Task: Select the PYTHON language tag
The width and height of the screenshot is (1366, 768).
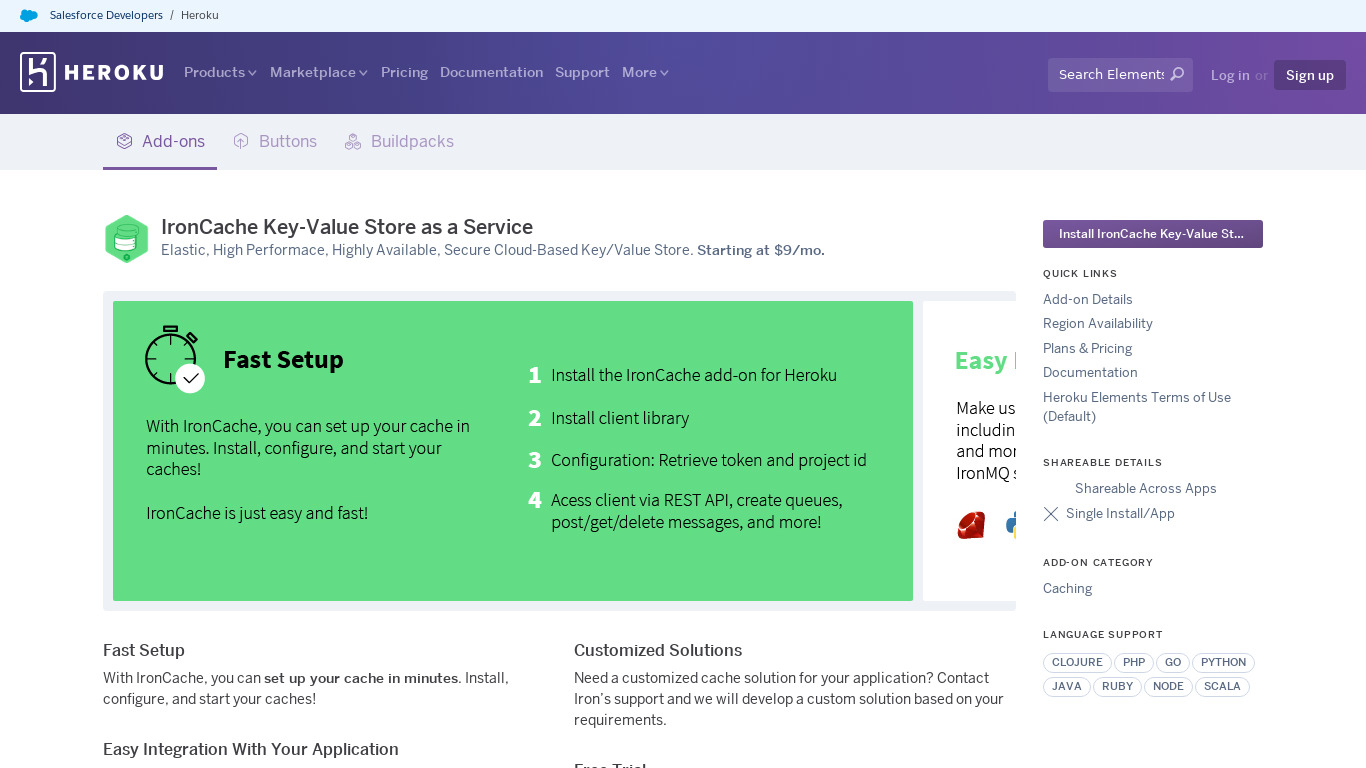Action: point(1223,662)
